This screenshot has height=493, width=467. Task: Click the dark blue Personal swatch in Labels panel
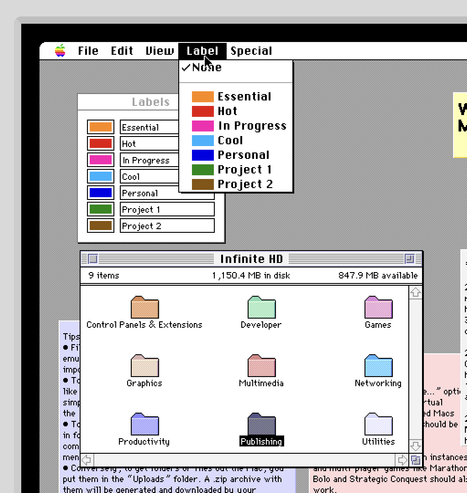coord(101,193)
